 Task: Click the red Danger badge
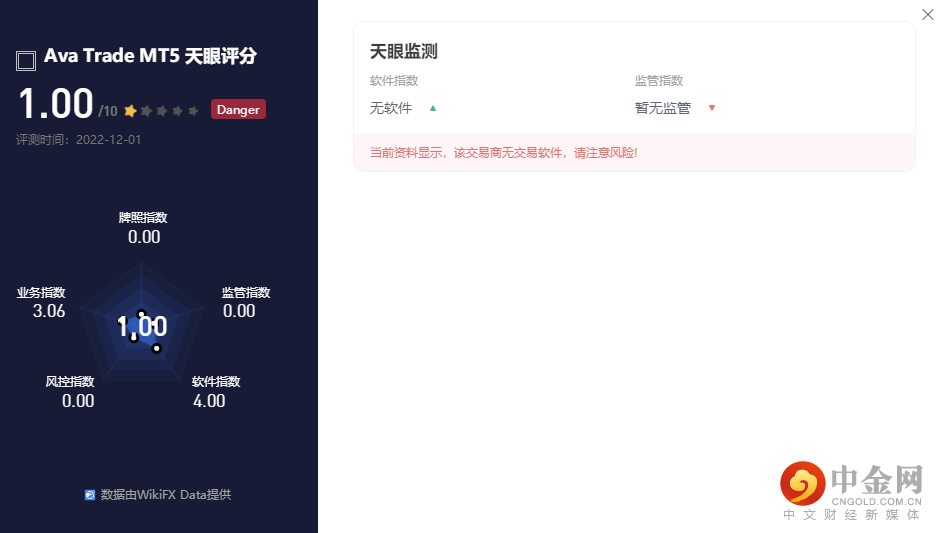click(238, 109)
